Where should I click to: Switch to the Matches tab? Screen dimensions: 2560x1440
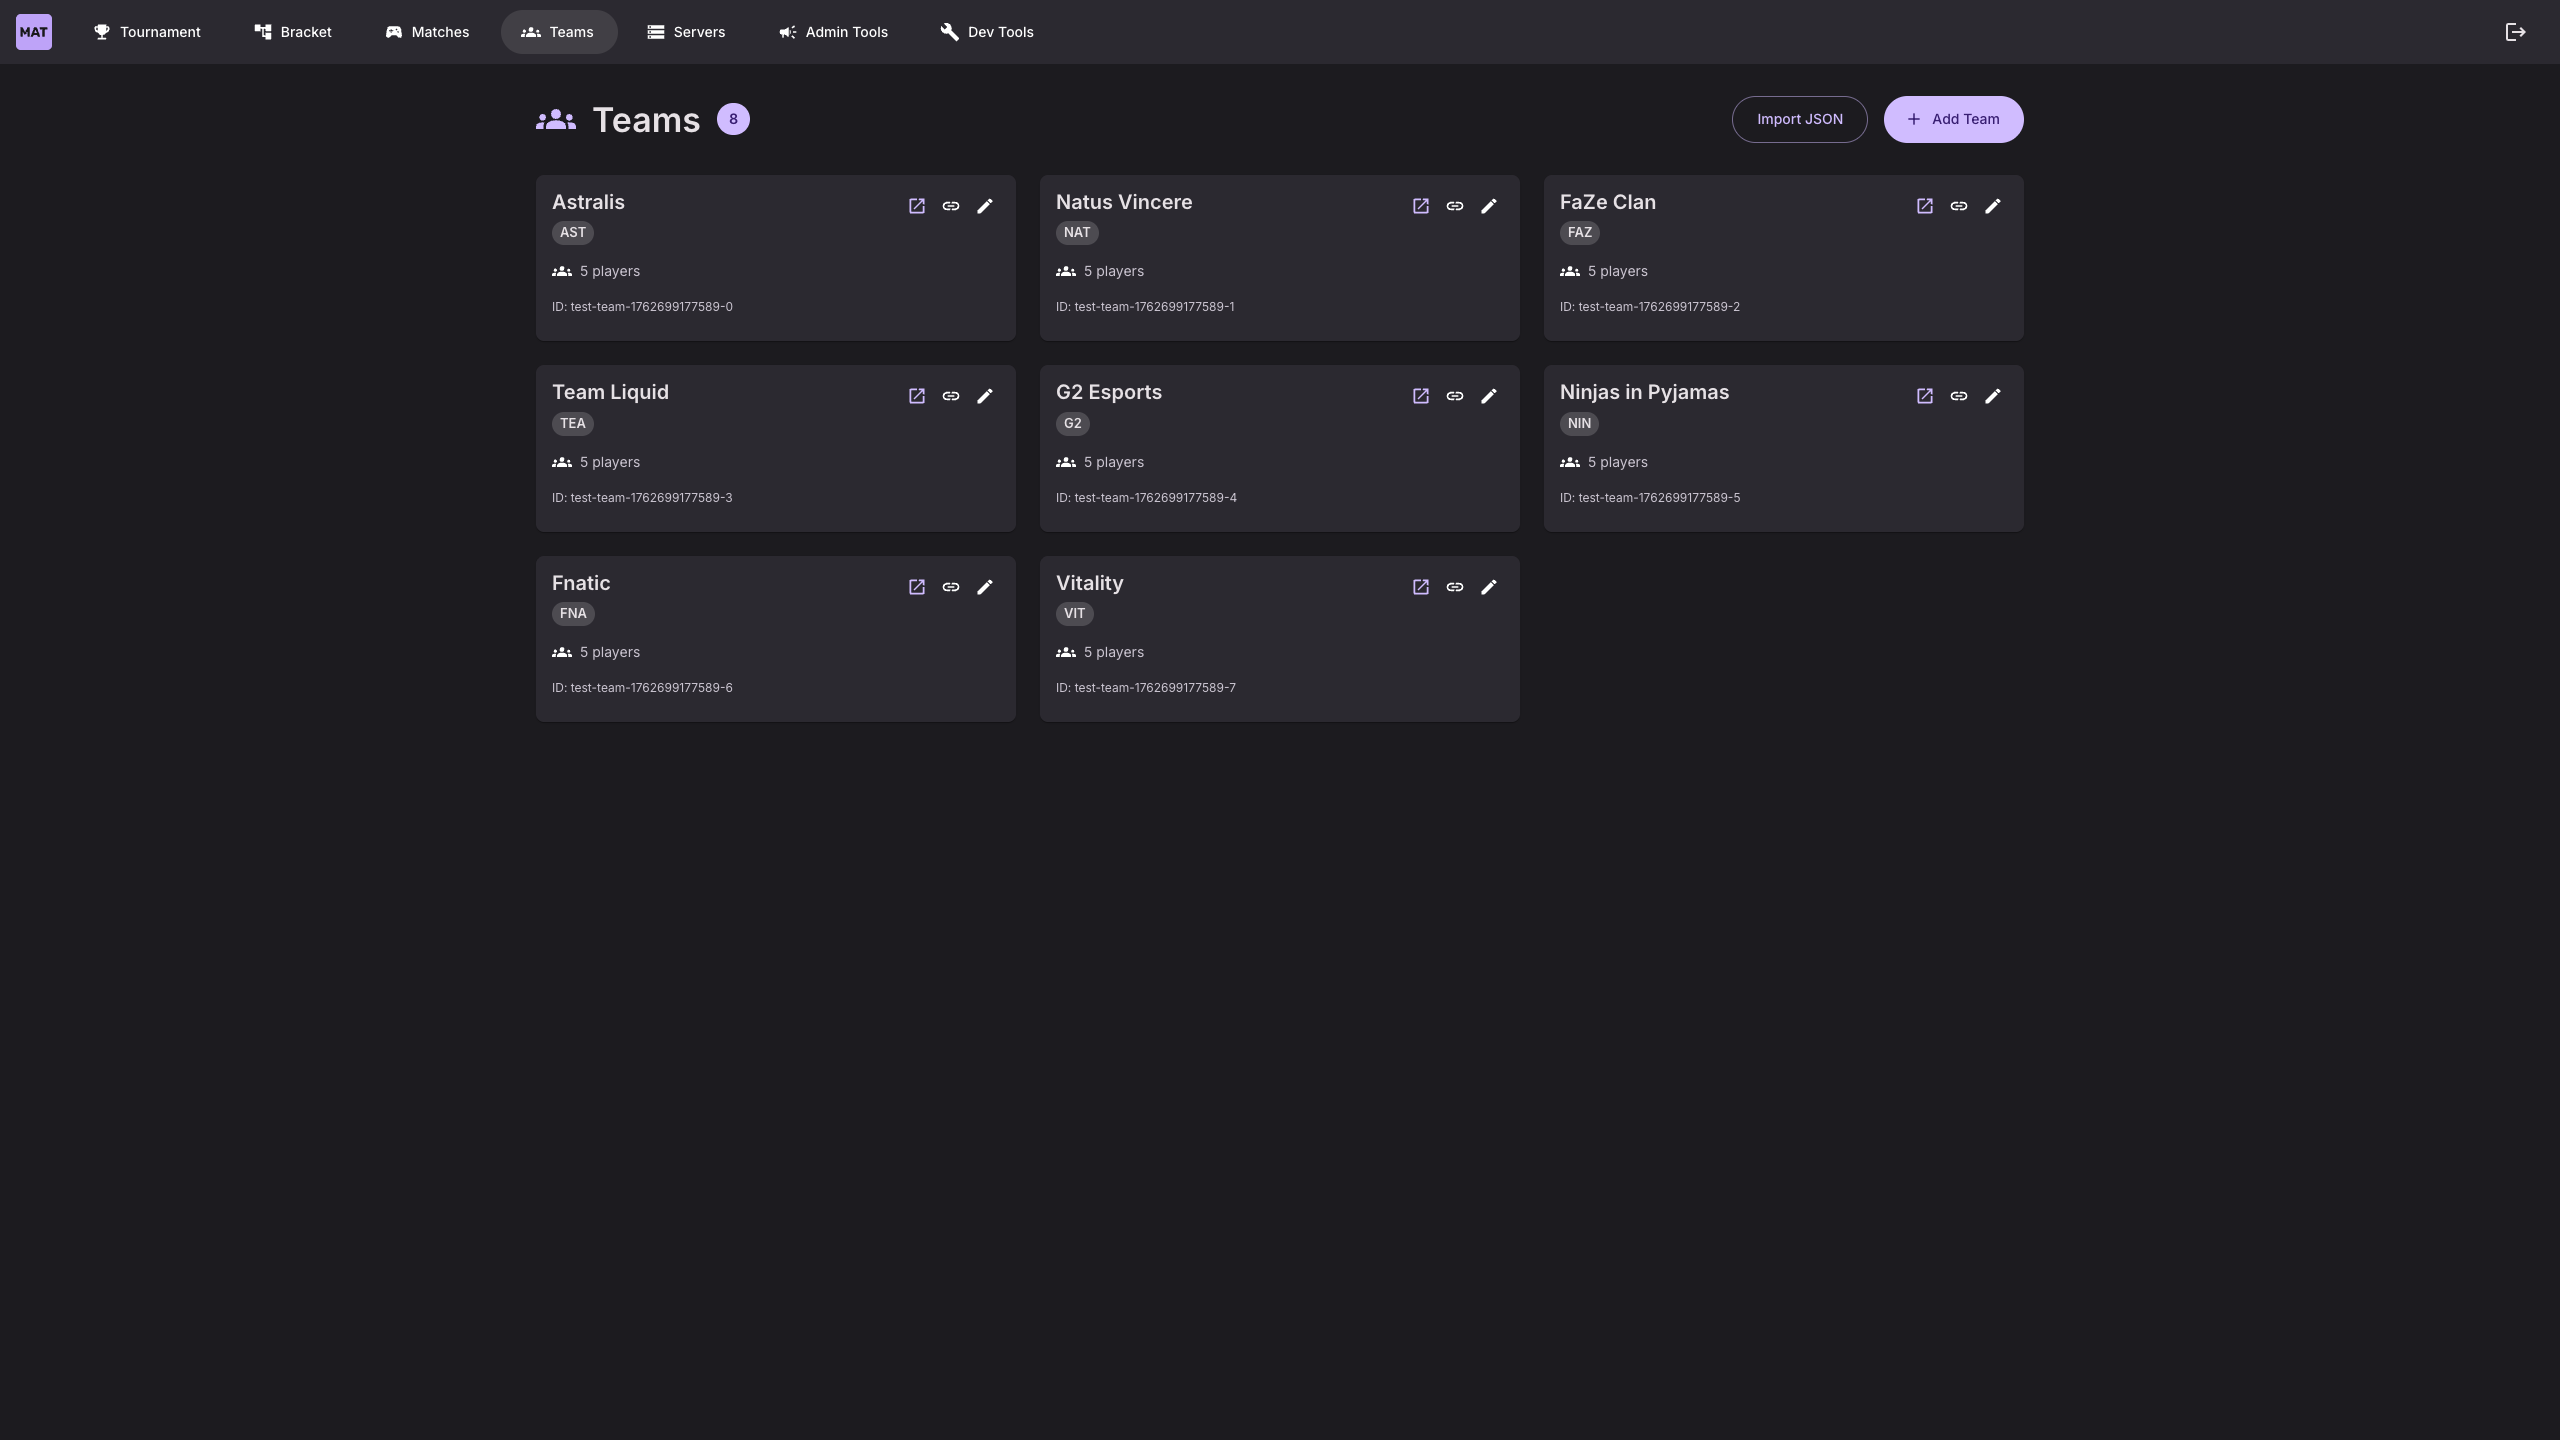point(427,32)
